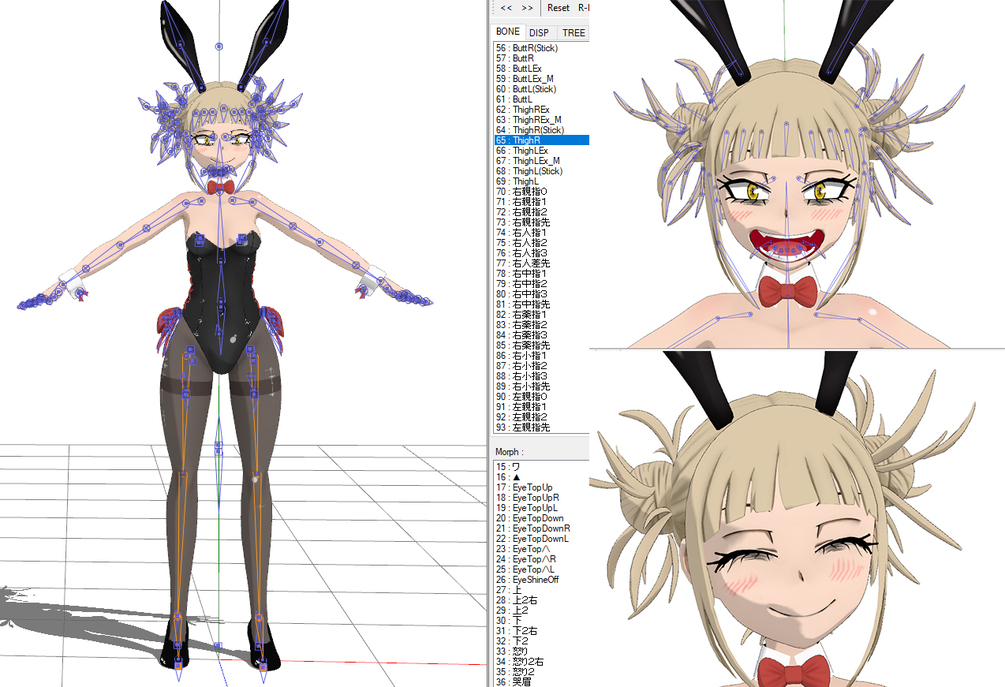Select bone '73 : 右親指先'

[542, 222]
